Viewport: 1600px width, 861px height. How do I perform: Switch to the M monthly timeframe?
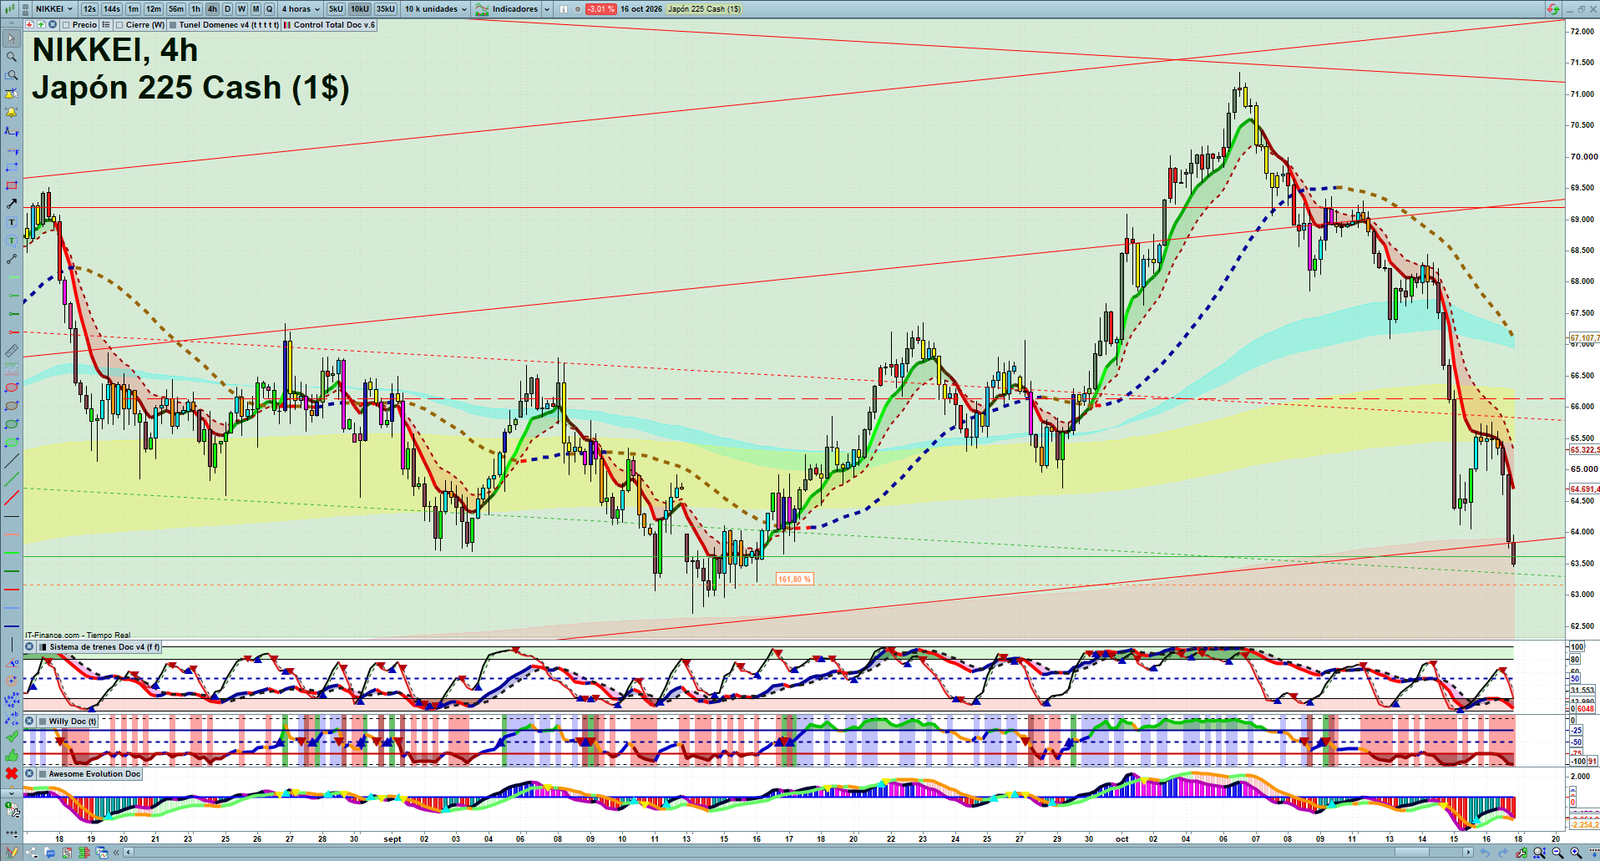pos(255,9)
